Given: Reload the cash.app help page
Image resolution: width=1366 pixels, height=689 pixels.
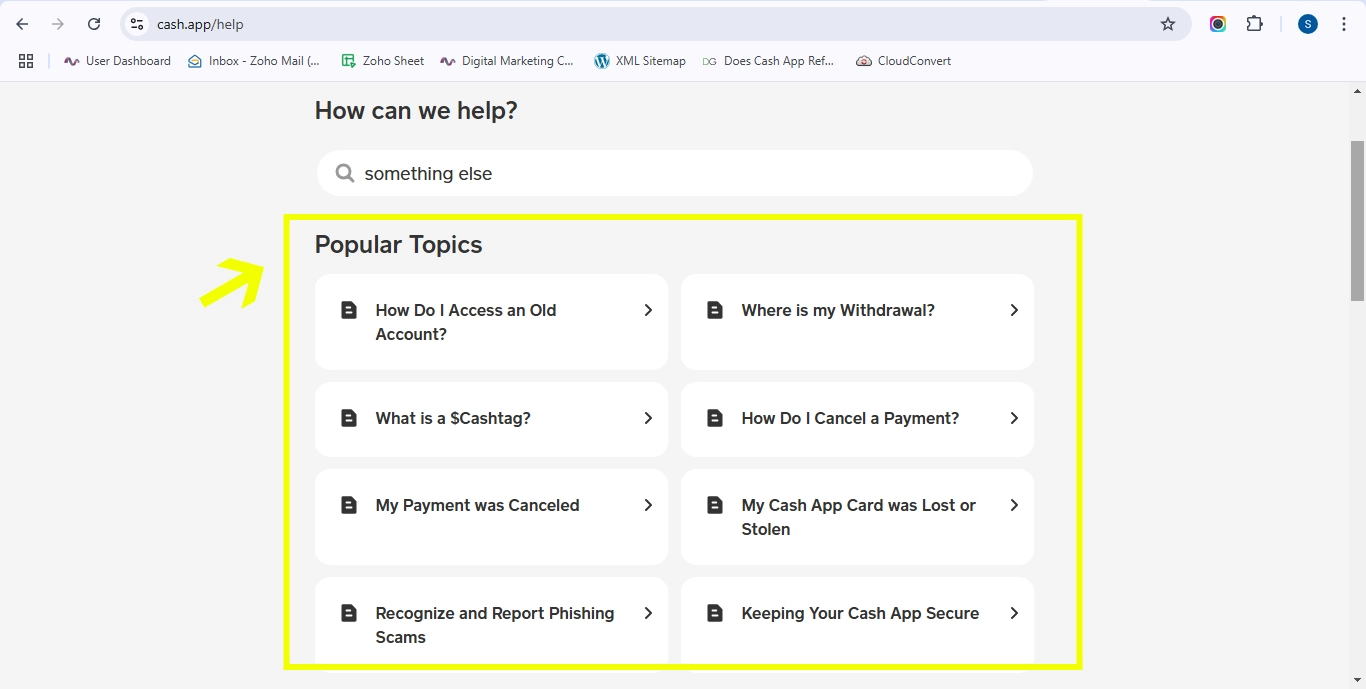Looking at the screenshot, I should coord(94,24).
